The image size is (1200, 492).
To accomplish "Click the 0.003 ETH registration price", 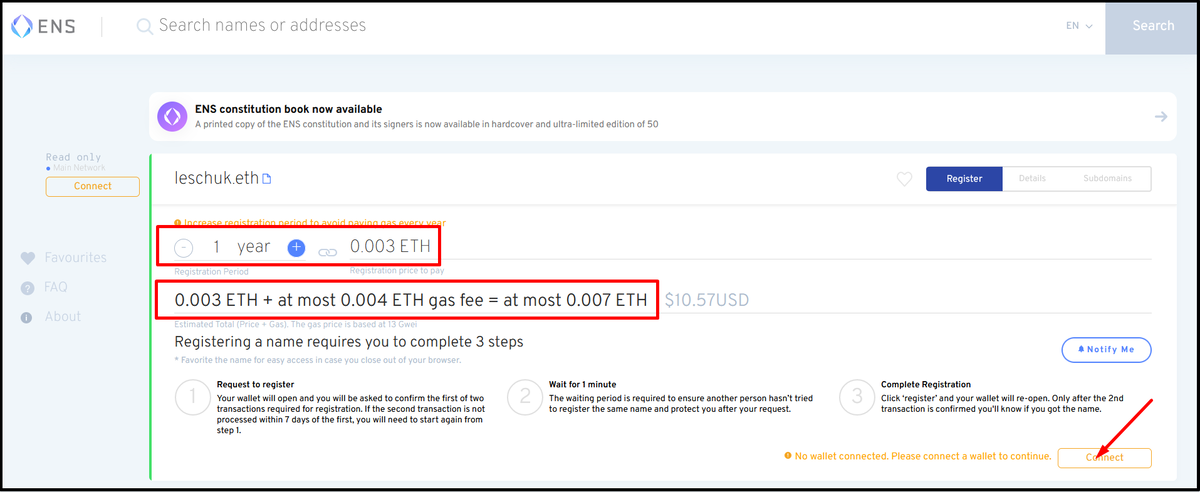I will (x=389, y=247).
